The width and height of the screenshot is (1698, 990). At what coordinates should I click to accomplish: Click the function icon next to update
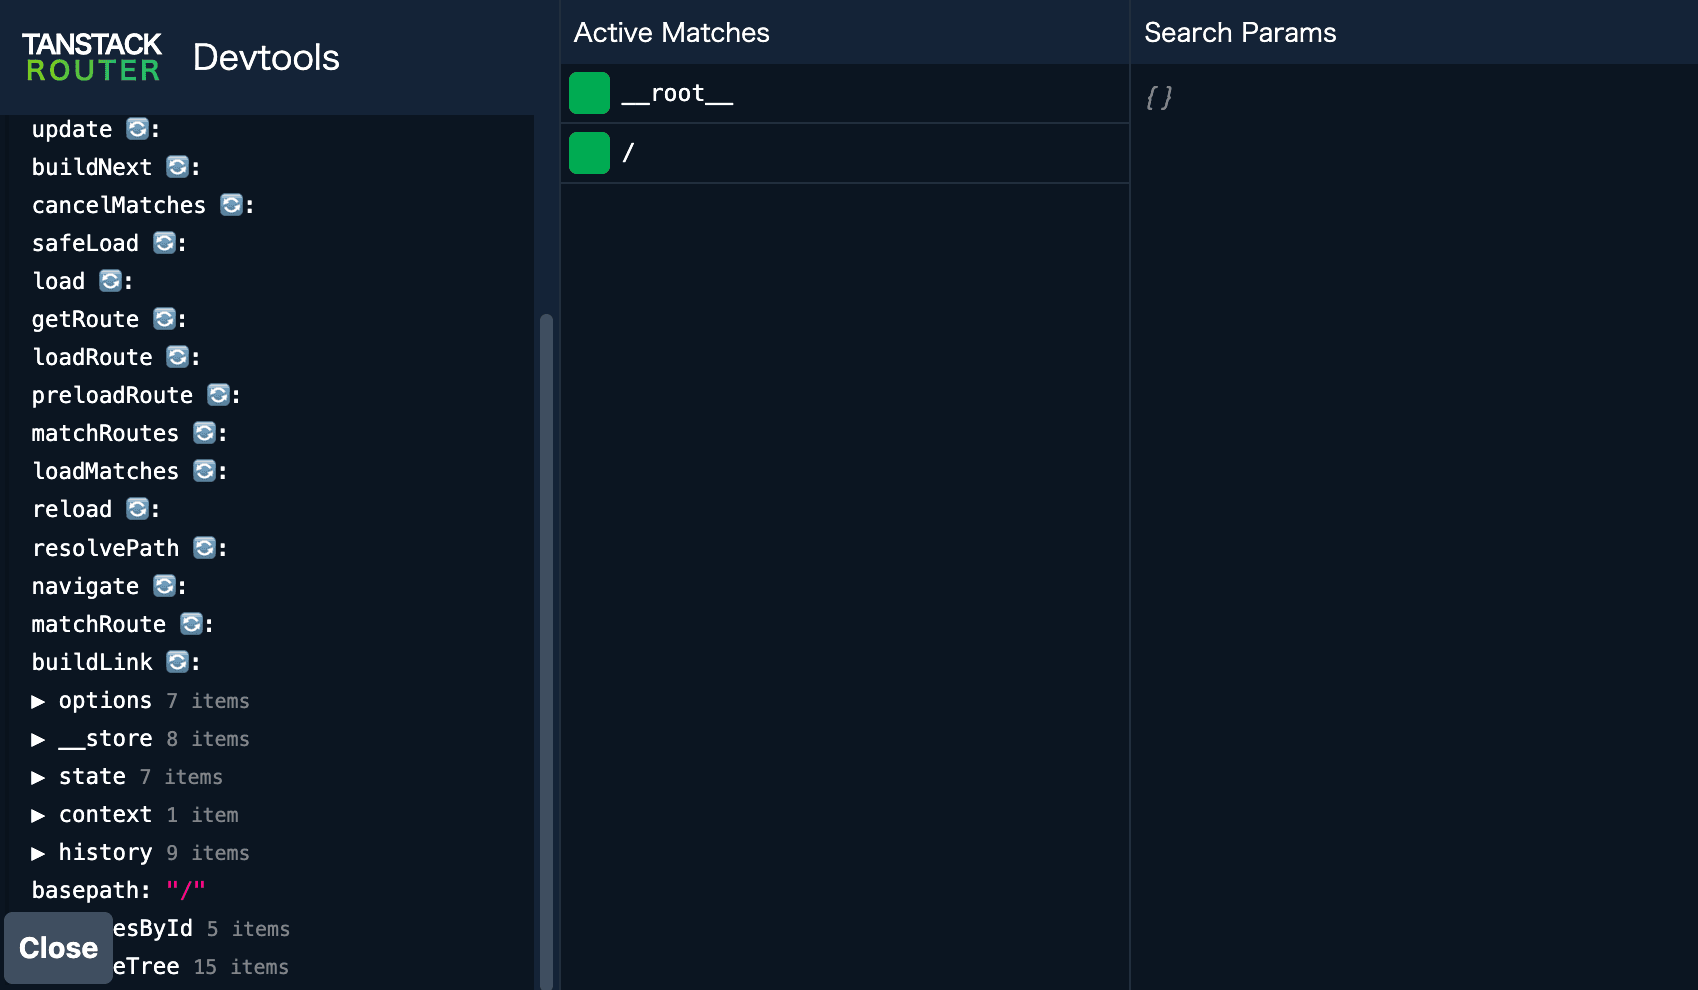(135, 128)
